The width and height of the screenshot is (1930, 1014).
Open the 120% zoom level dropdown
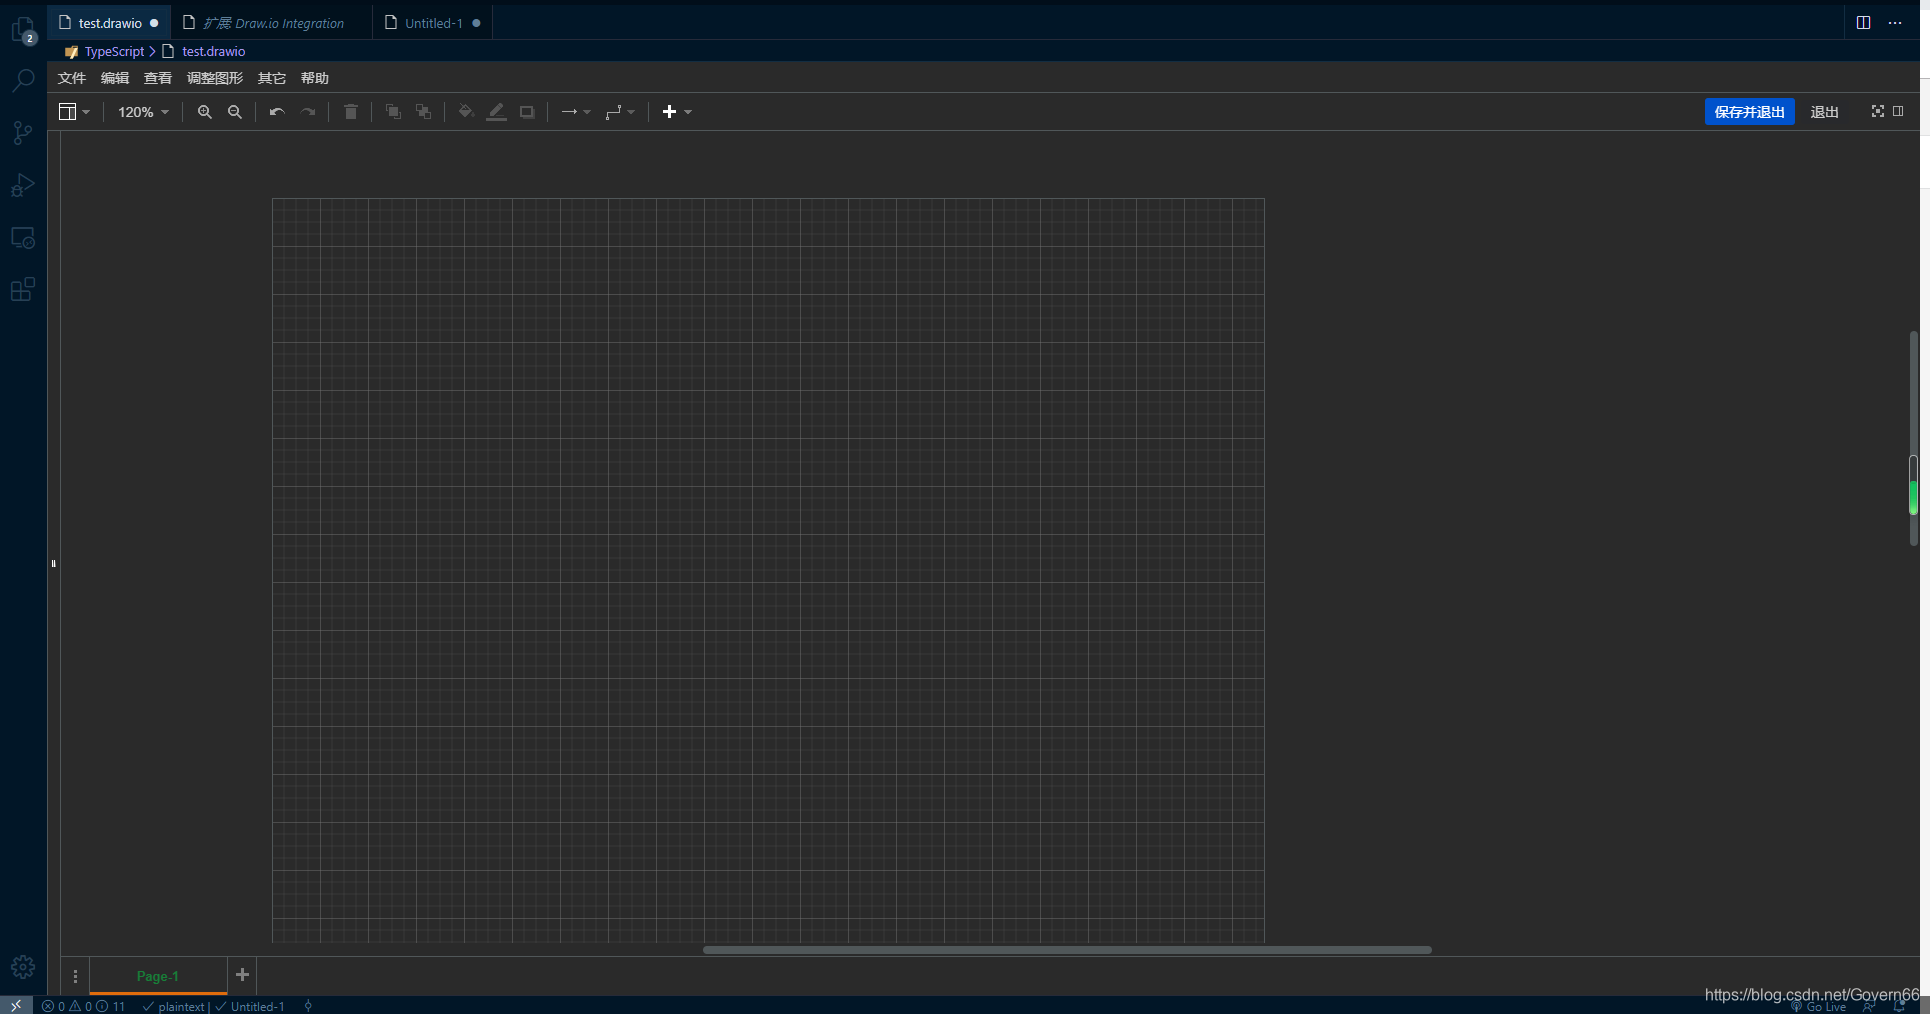tap(143, 112)
